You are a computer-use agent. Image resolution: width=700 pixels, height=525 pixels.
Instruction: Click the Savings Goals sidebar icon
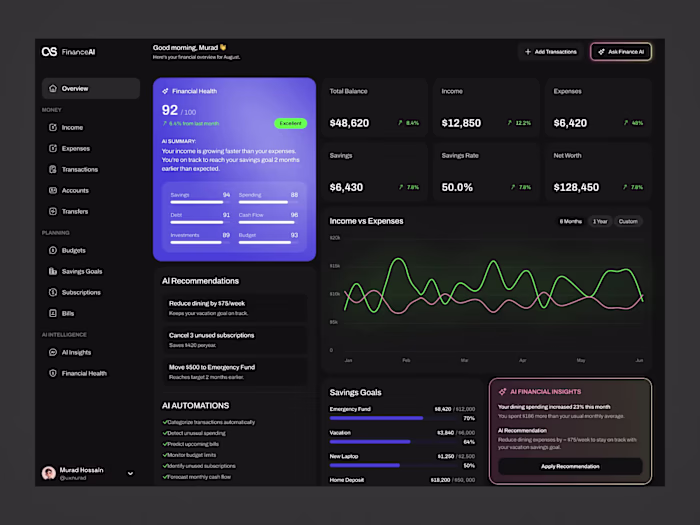coord(53,271)
